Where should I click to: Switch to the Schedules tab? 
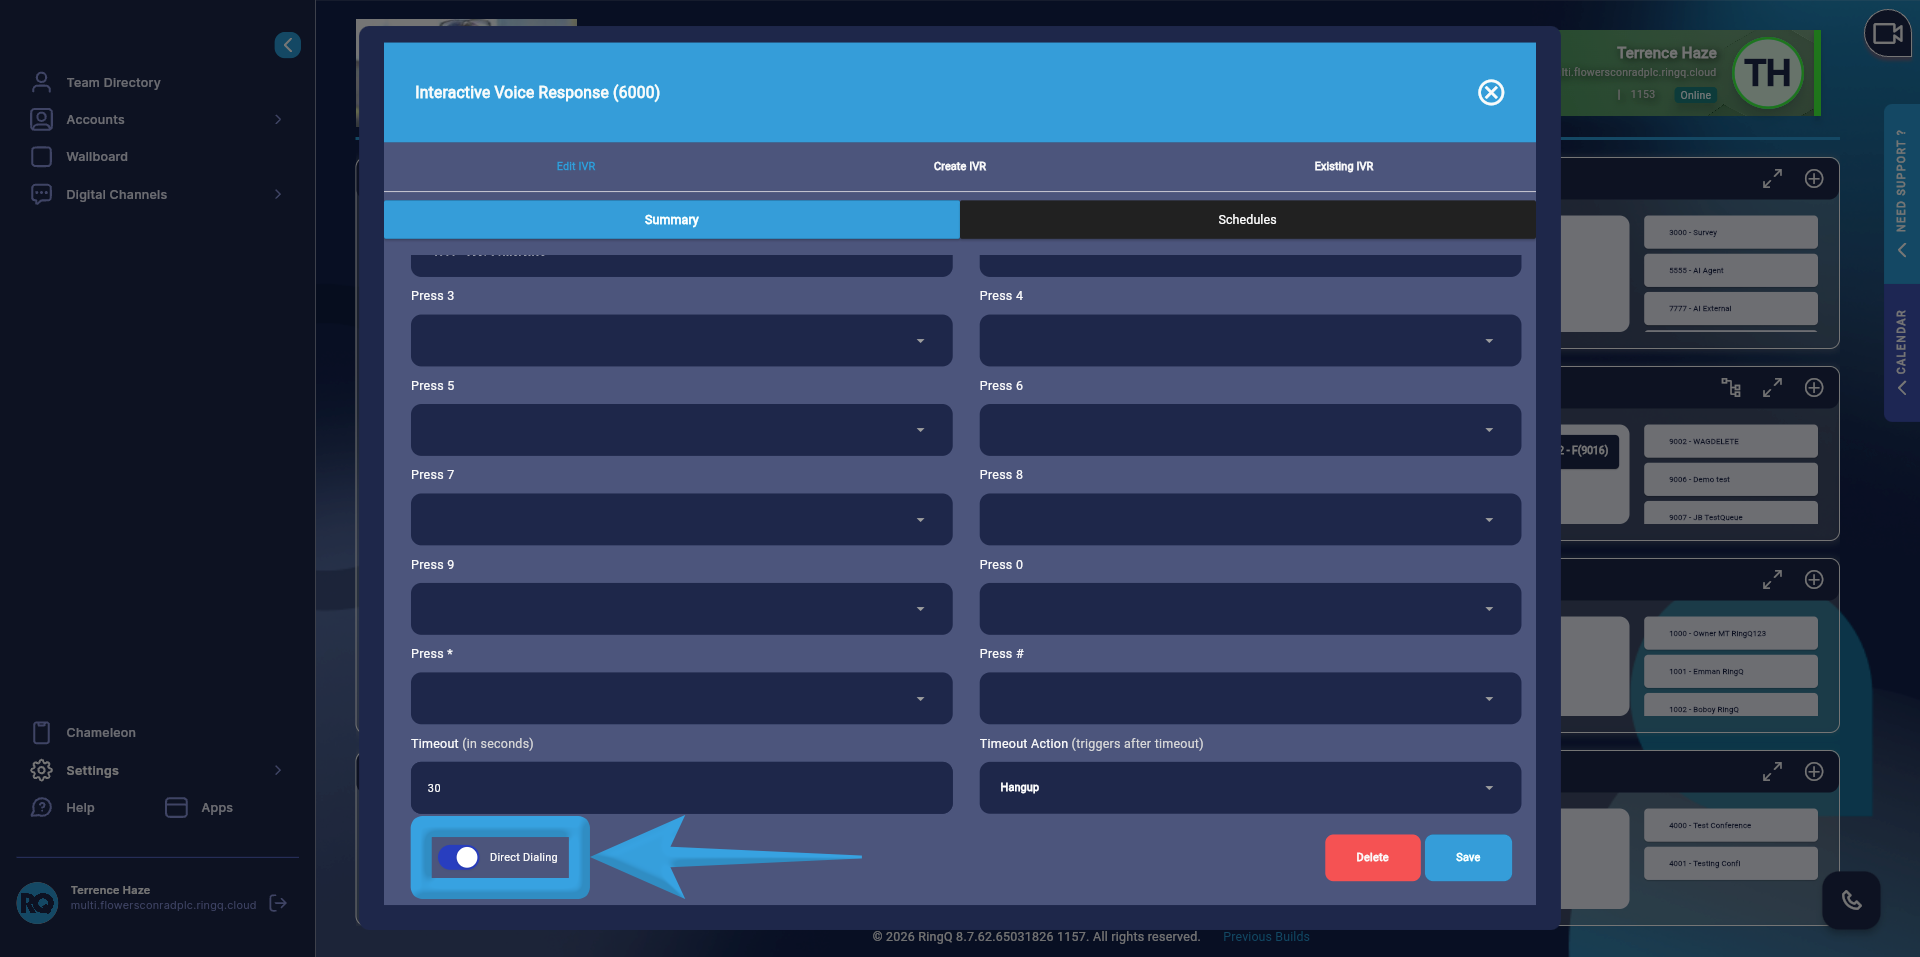click(x=1247, y=219)
